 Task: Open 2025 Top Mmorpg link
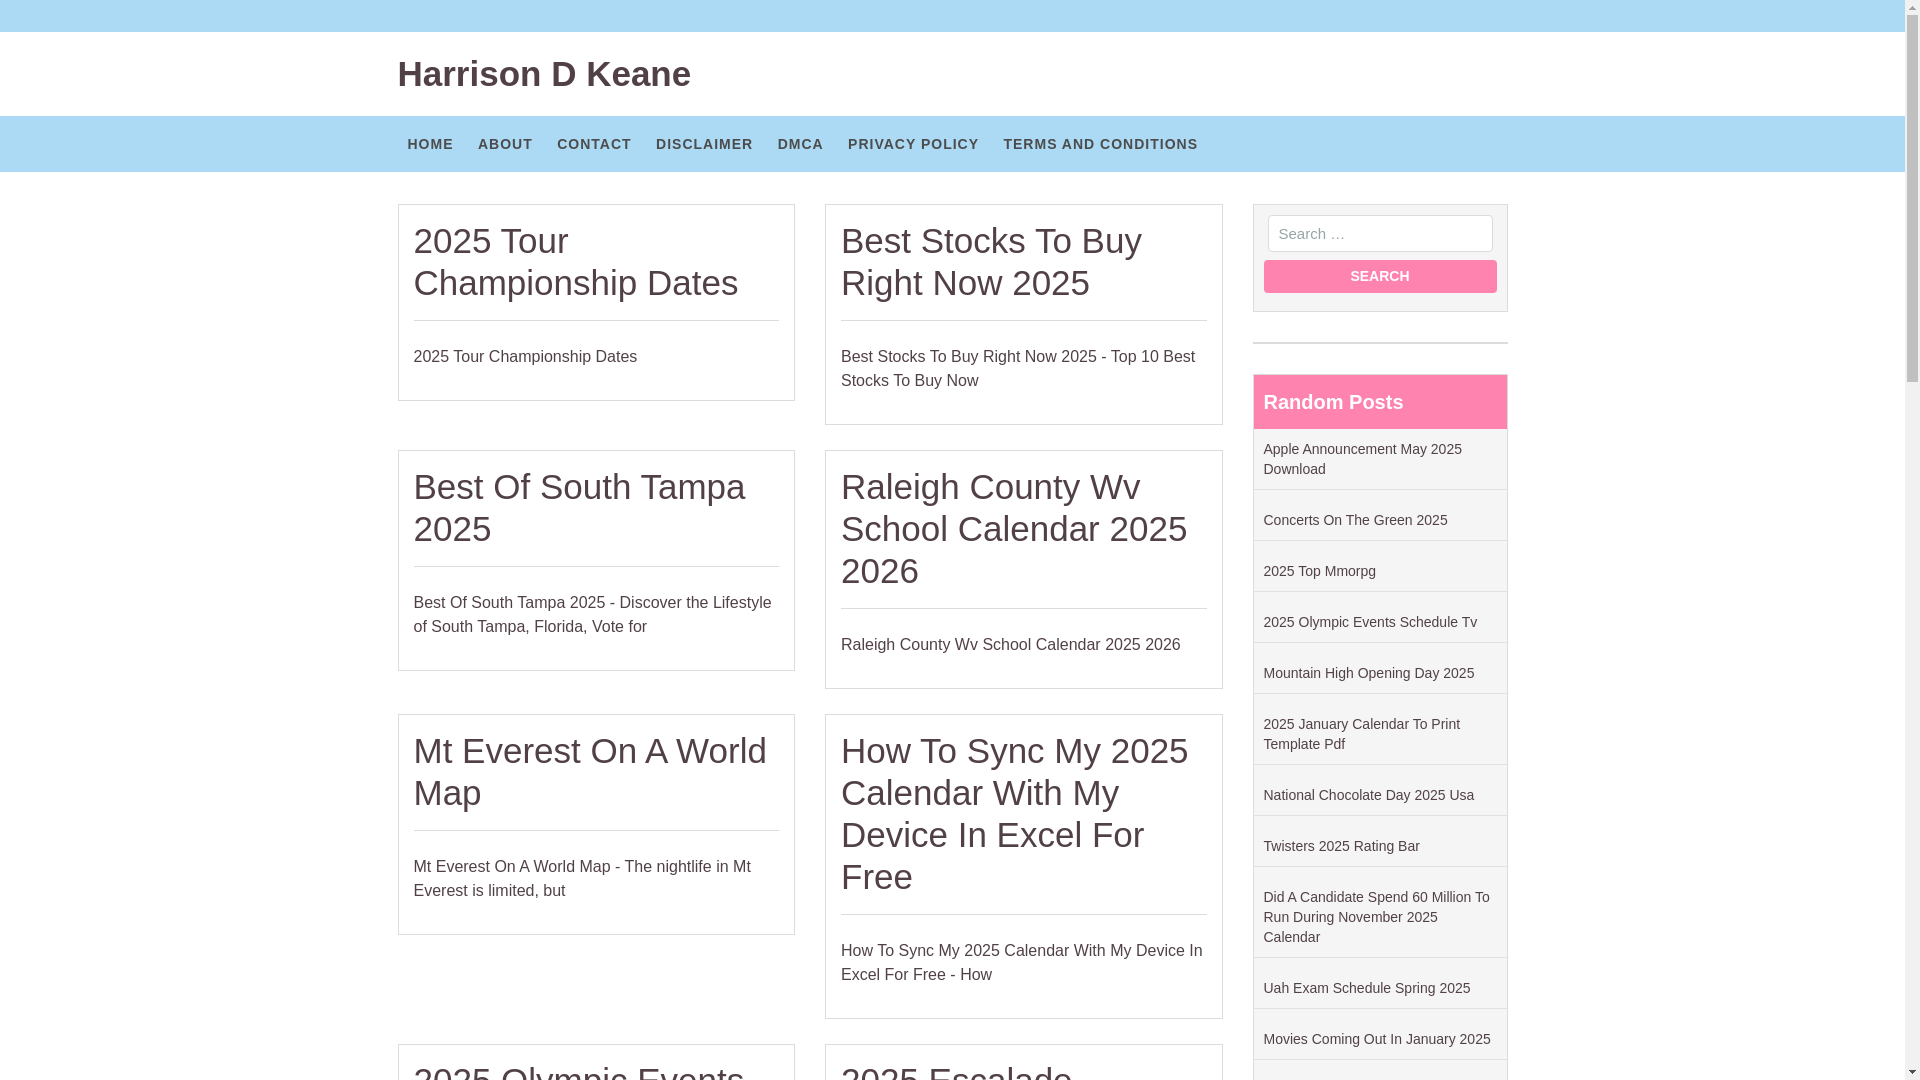pos(1319,571)
